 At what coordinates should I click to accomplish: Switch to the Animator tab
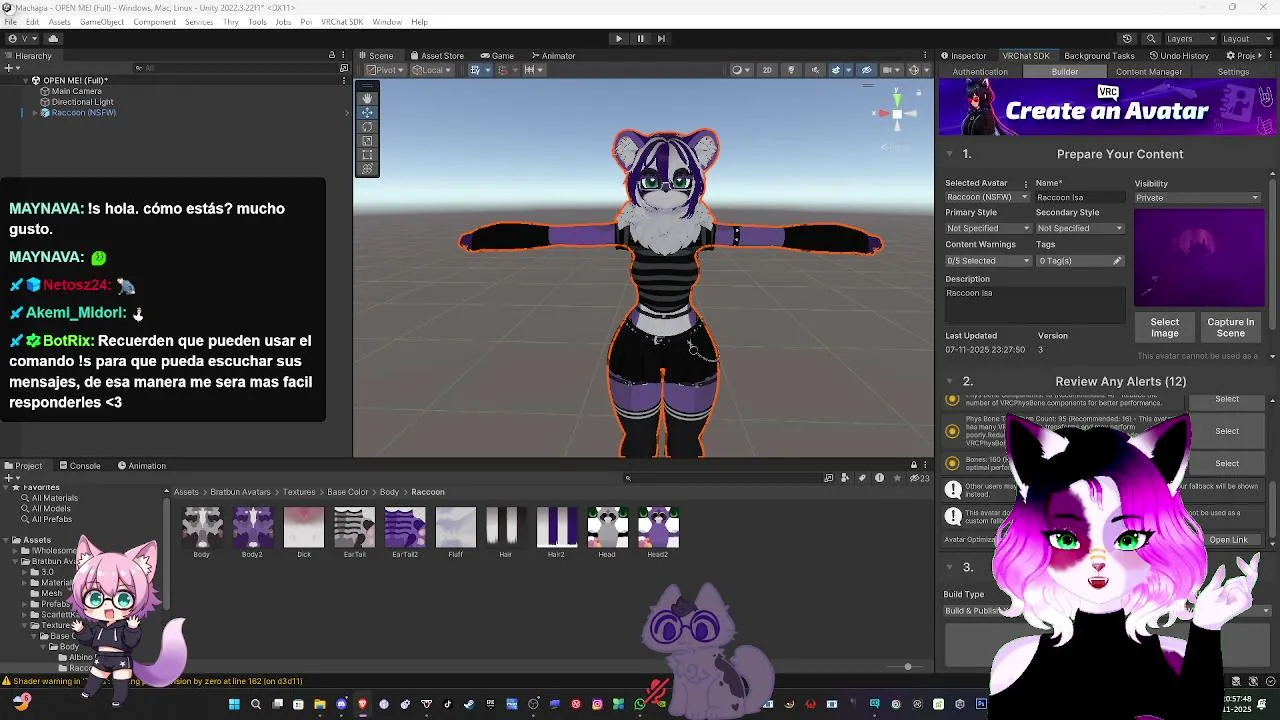coord(553,56)
